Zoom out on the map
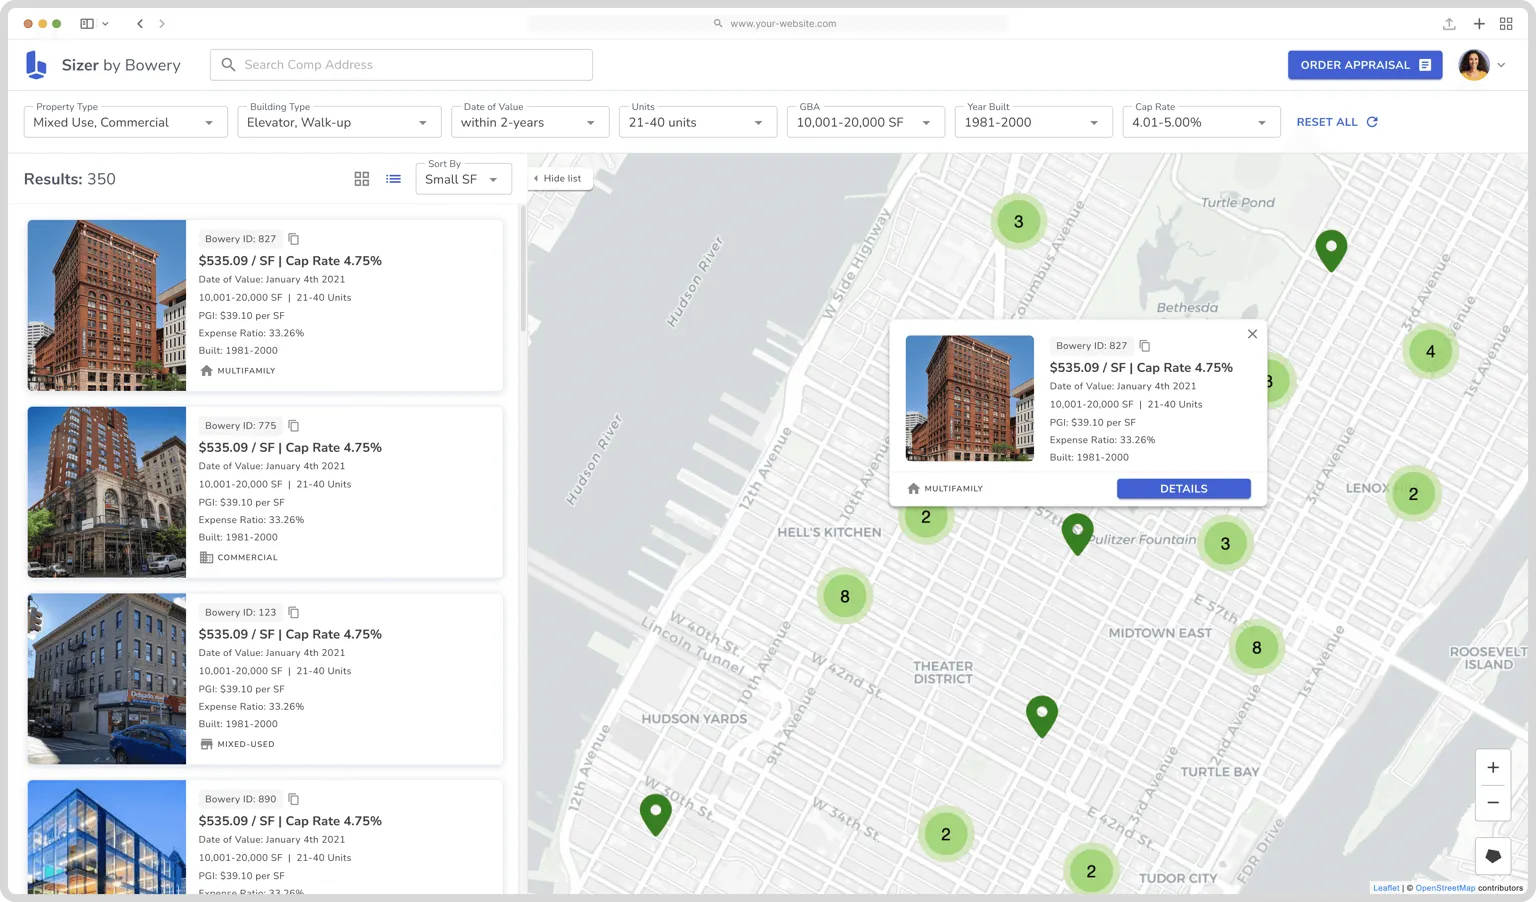1536x902 pixels. point(1493,803)
